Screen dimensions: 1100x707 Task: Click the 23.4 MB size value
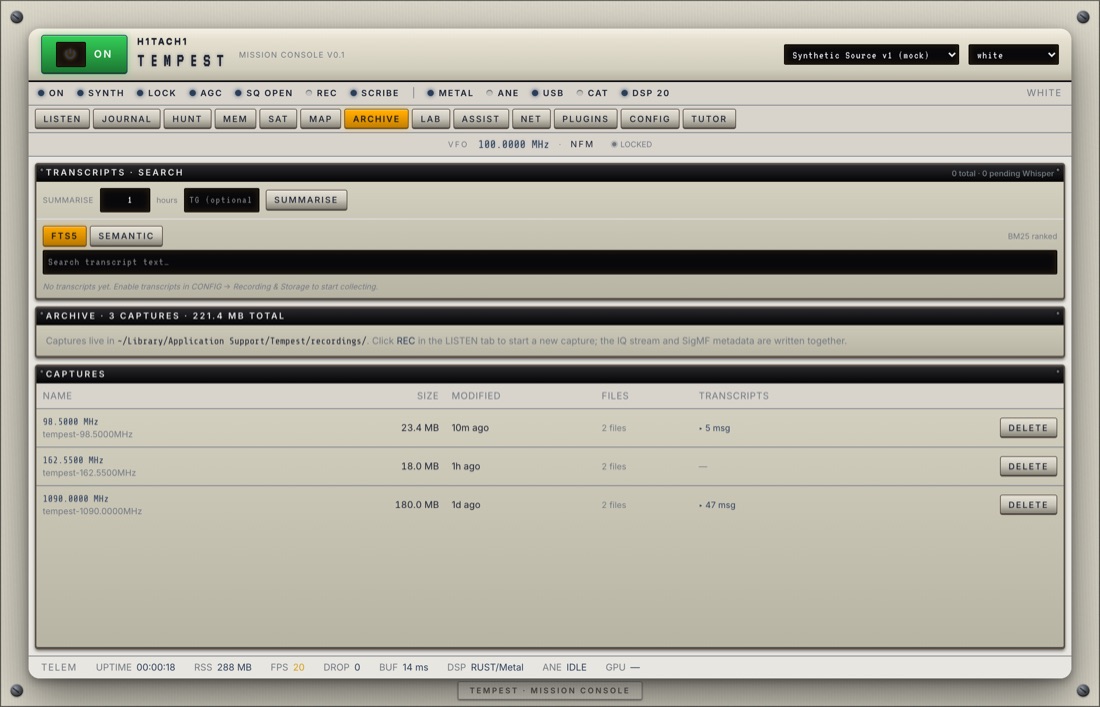[x=420, y=428]
